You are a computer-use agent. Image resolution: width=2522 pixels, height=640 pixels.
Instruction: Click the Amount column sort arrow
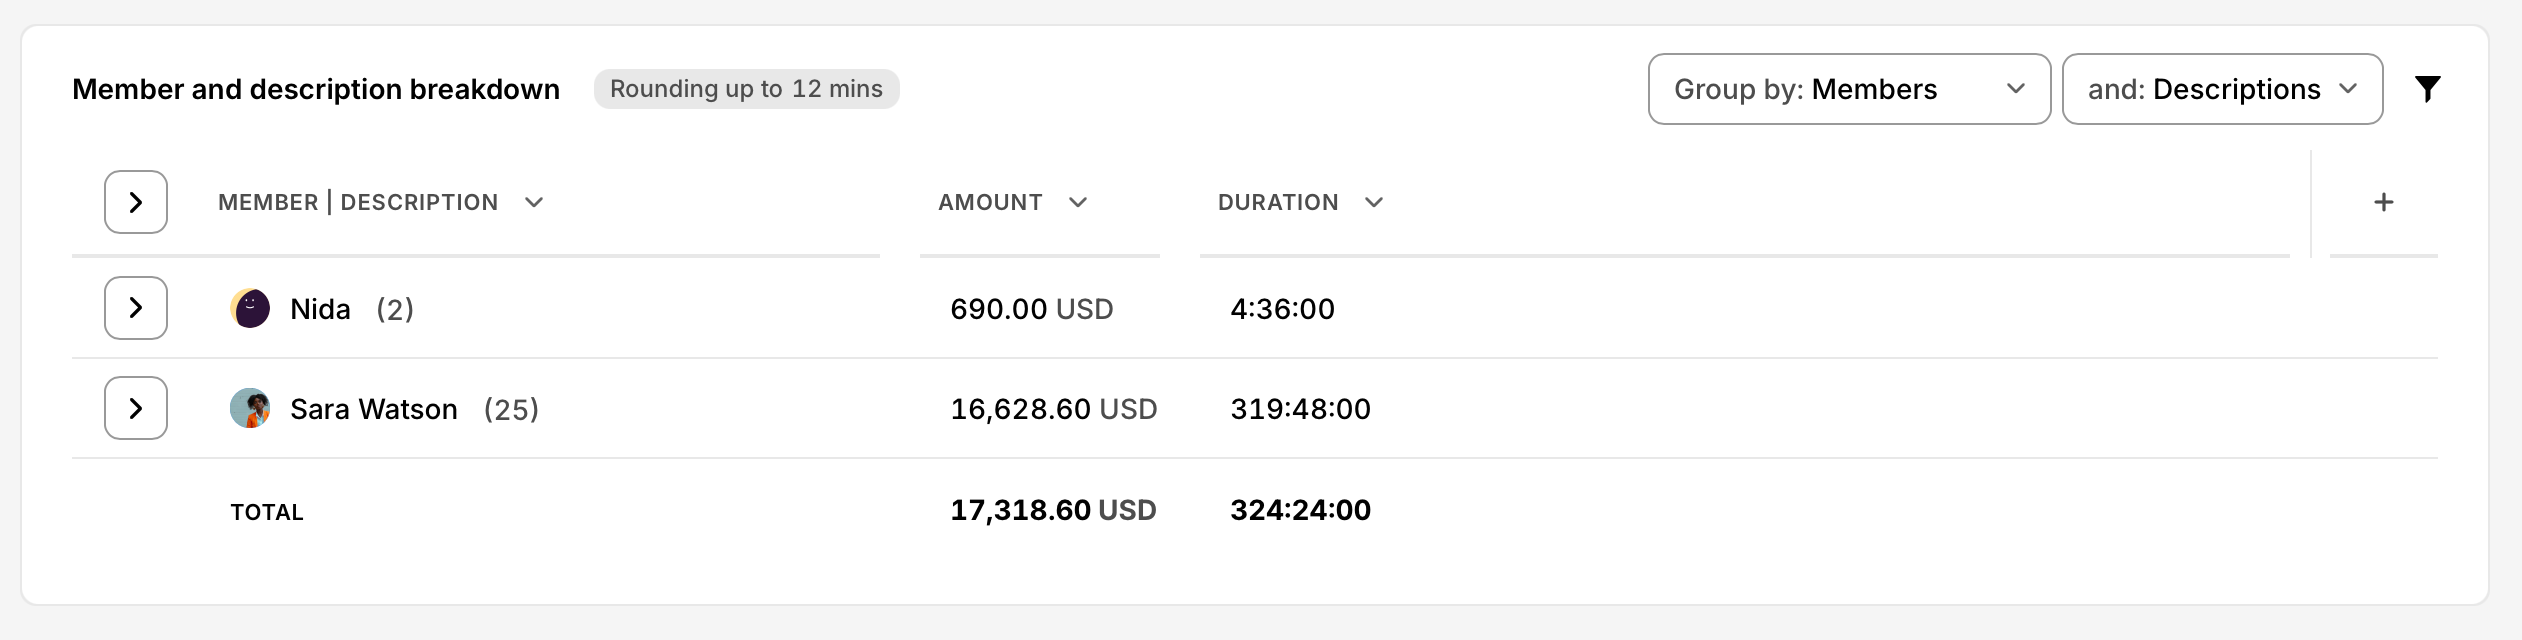point(1077,202)
